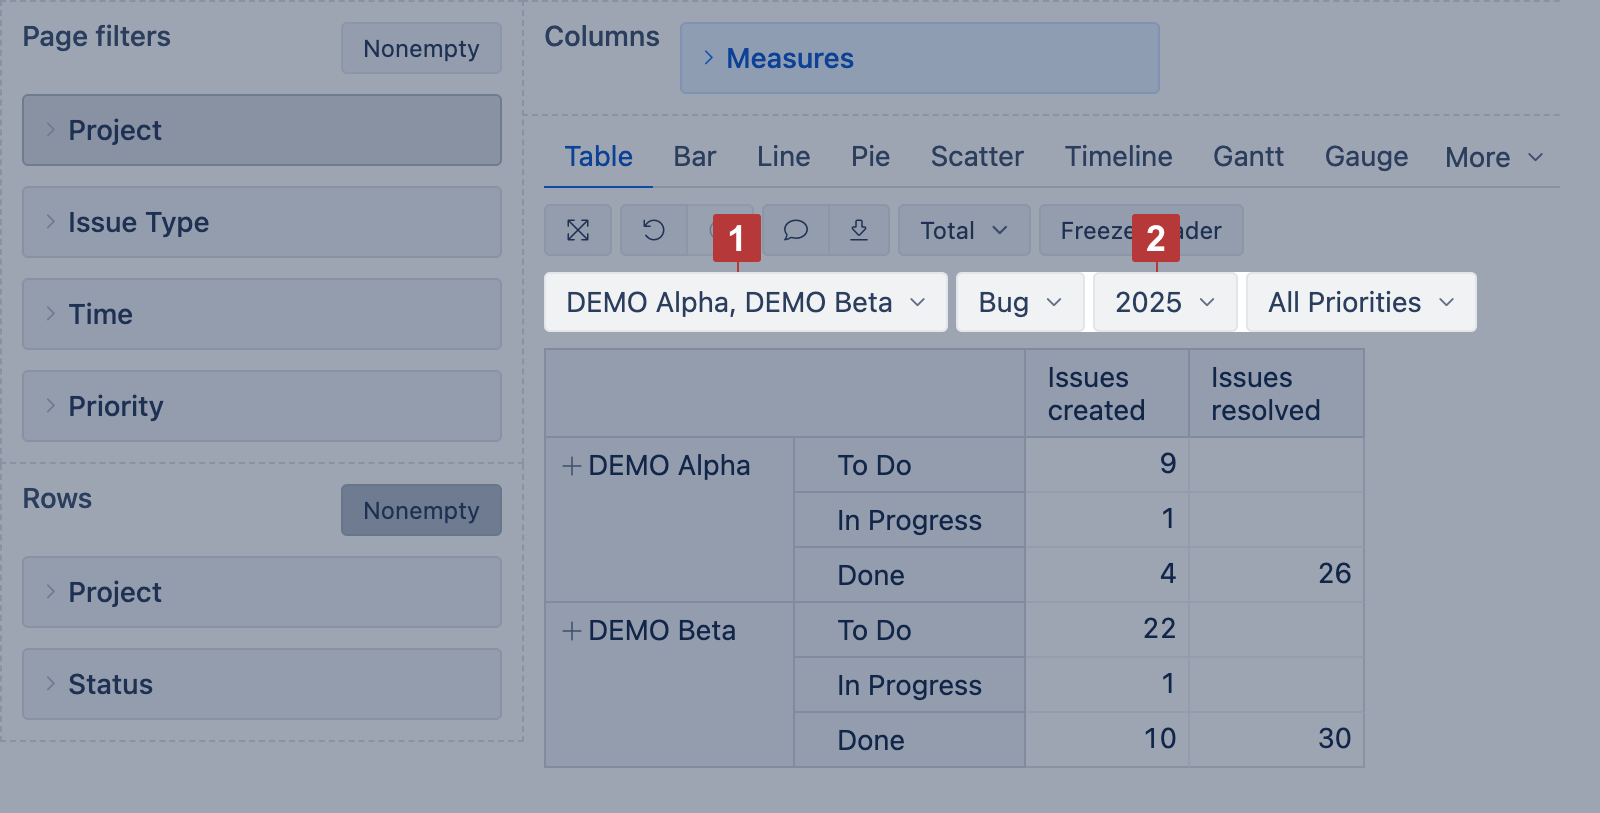Open the DEMO Alpha, DEMO Beta project dropdown
1600x813 pixels.
click(745, 303)
